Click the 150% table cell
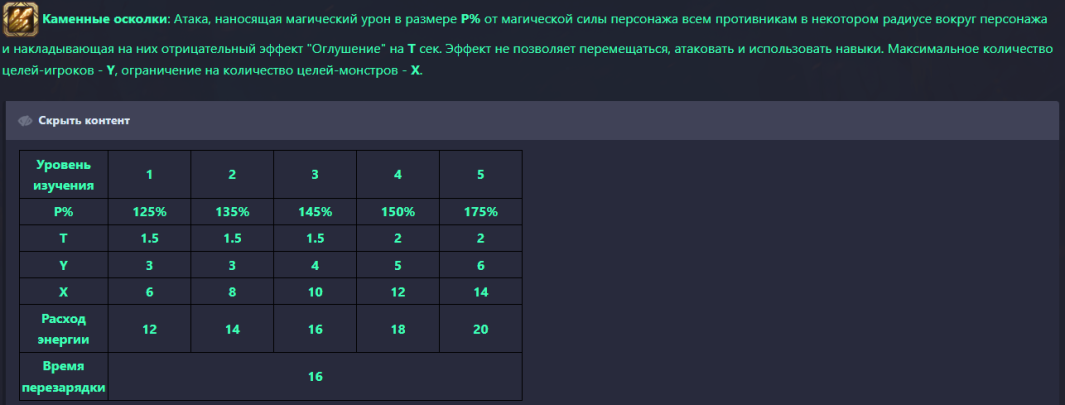Viewport: 1065px width, 405px height. point(398,212)
